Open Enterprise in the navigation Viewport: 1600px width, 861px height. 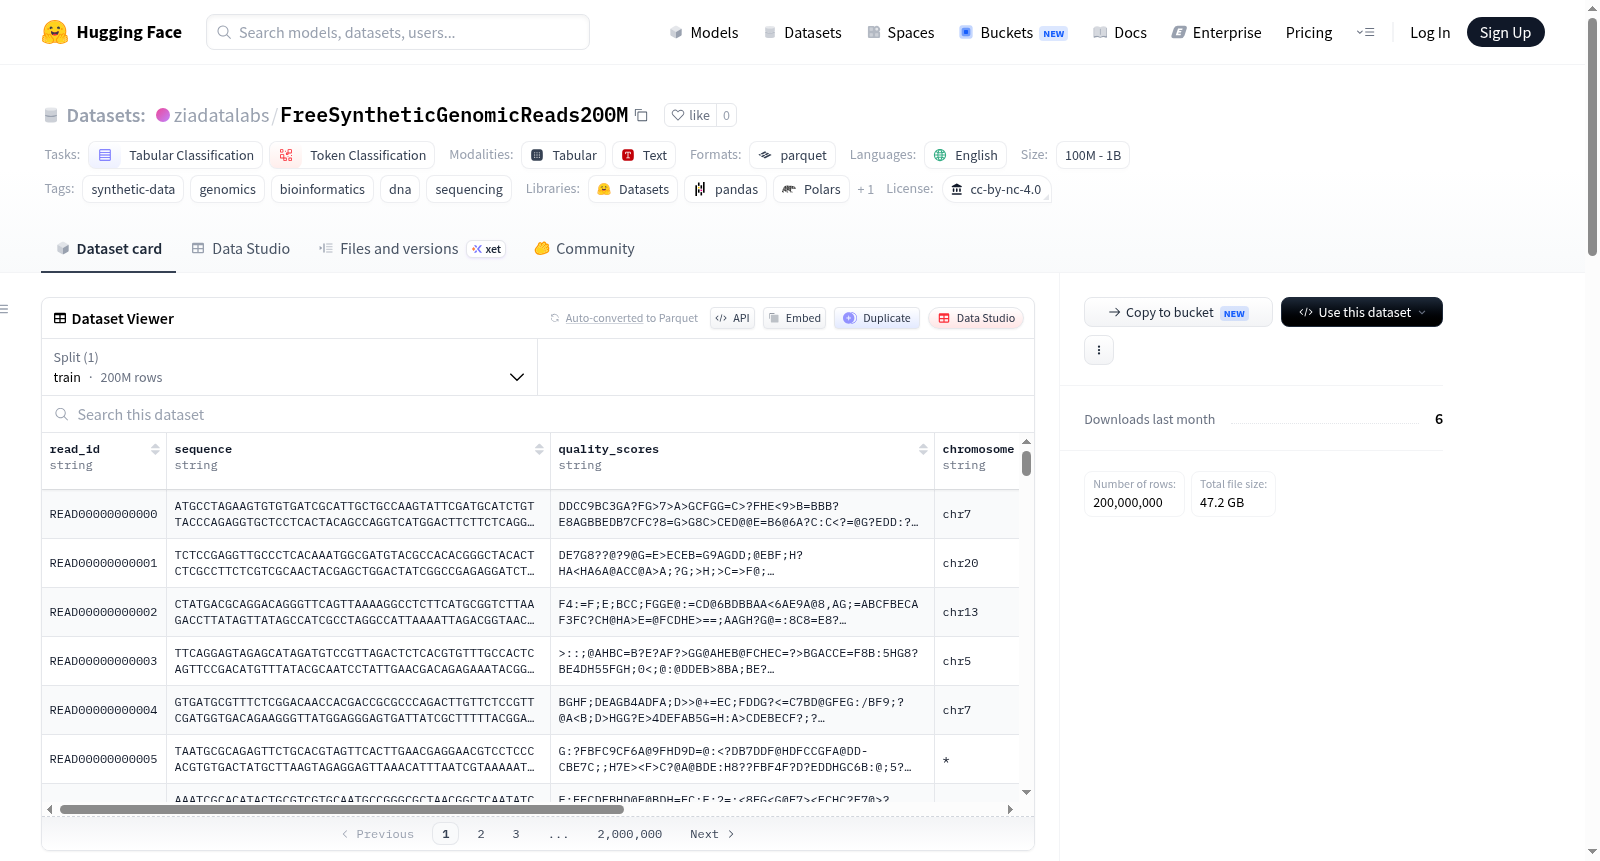point(1216,32)
